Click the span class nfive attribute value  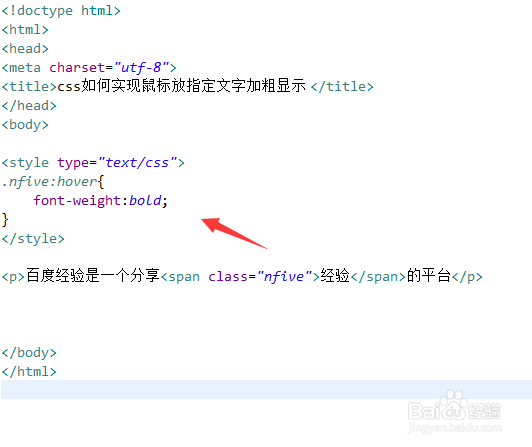(x=285, y=277)
